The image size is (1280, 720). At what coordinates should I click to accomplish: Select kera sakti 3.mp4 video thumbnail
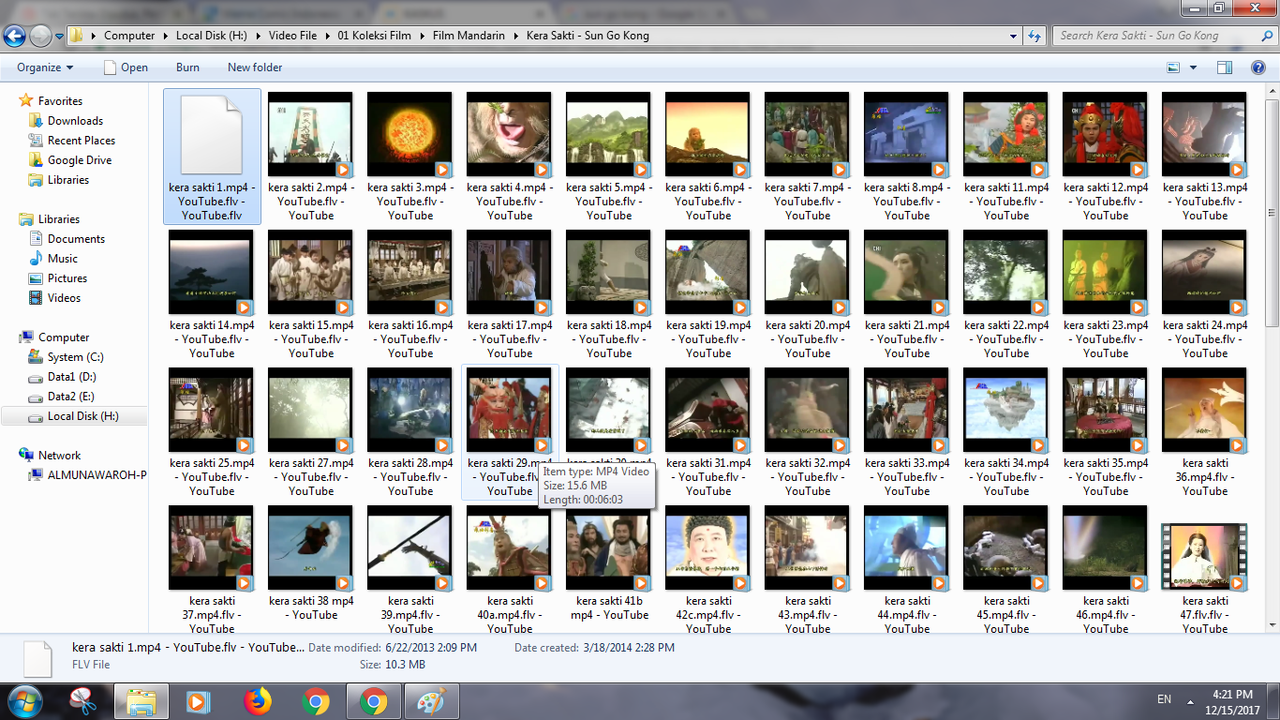pyautogui.click(x=410, y=135)
